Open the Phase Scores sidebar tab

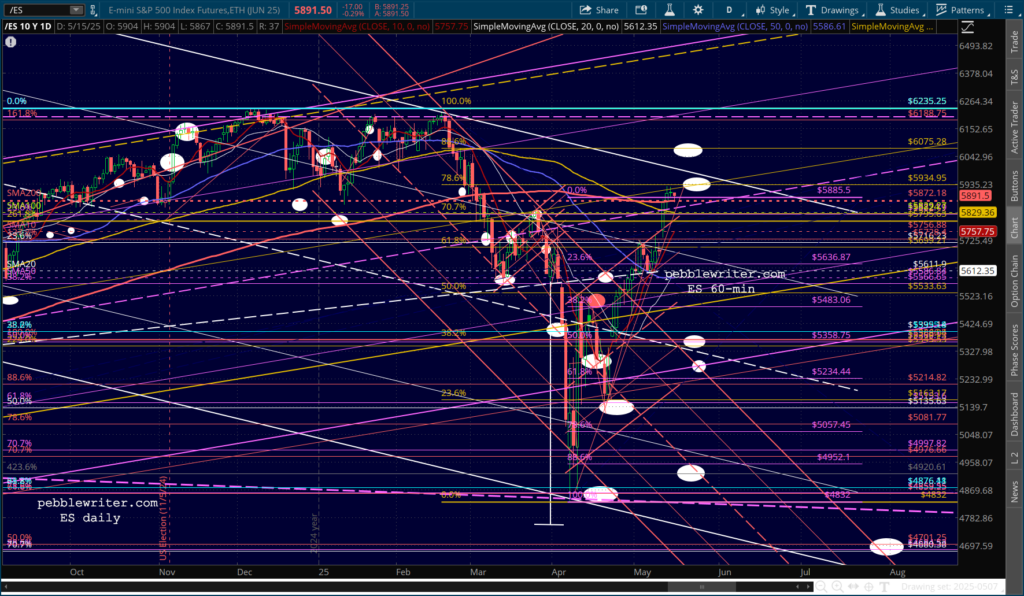pyautogui.click(x=1014, y=349)
